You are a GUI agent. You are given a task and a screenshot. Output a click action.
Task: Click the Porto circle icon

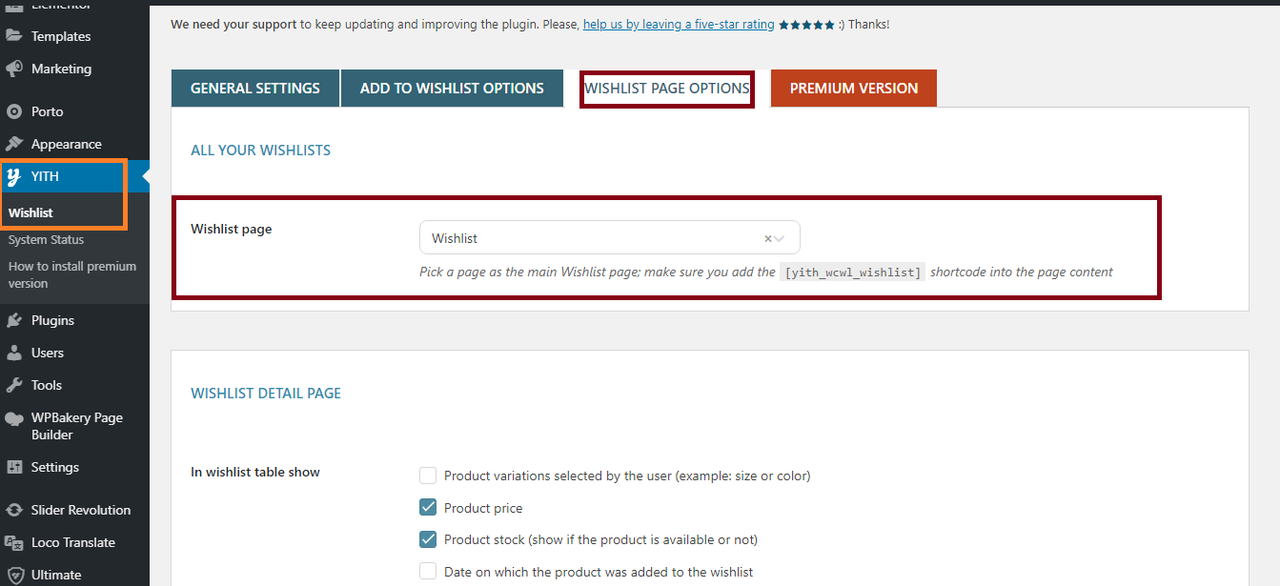pos(14,112)
